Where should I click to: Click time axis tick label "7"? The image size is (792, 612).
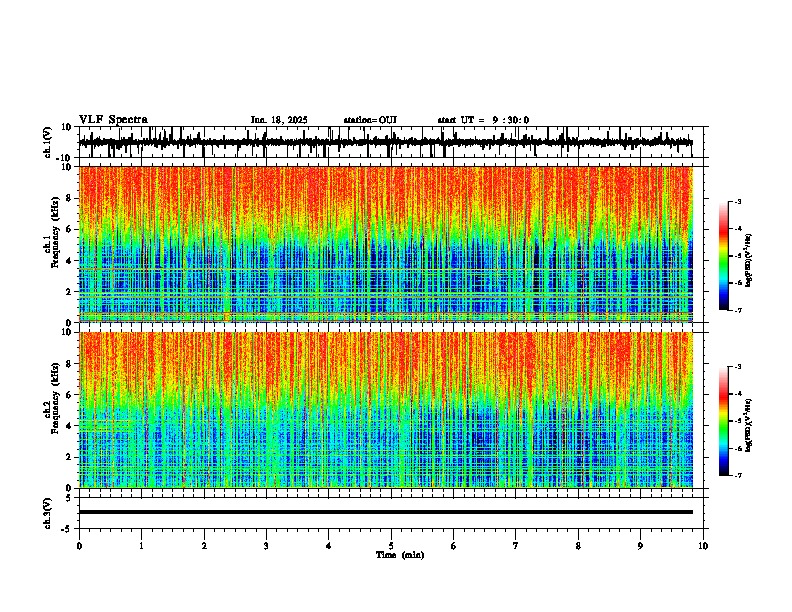516,546
